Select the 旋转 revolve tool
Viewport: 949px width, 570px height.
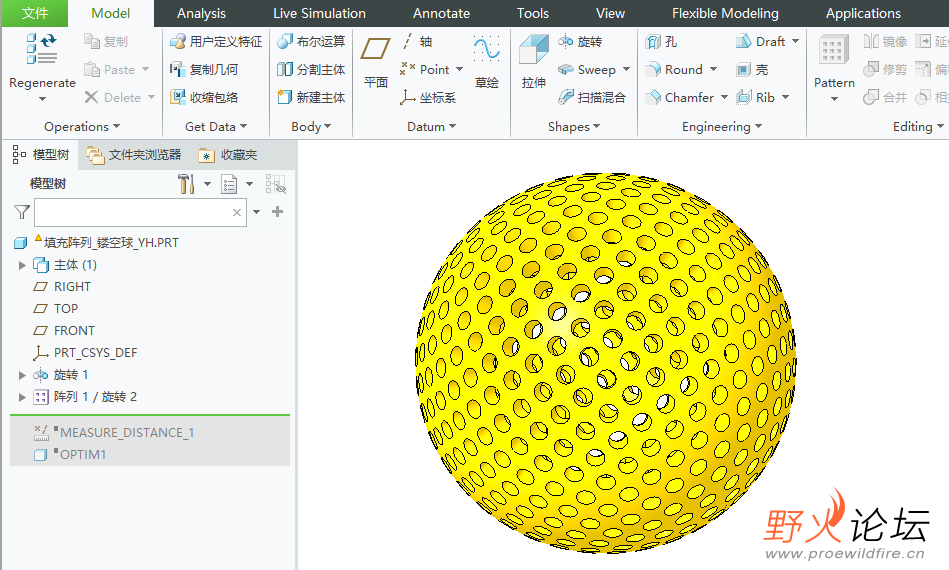[580, 41]
